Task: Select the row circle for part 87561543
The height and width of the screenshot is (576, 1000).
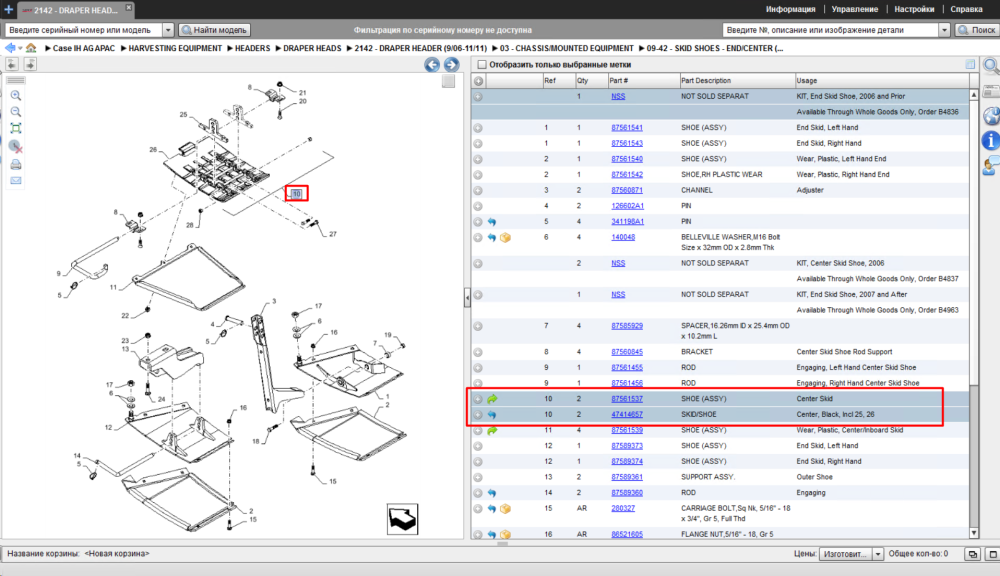Action: 478,144
